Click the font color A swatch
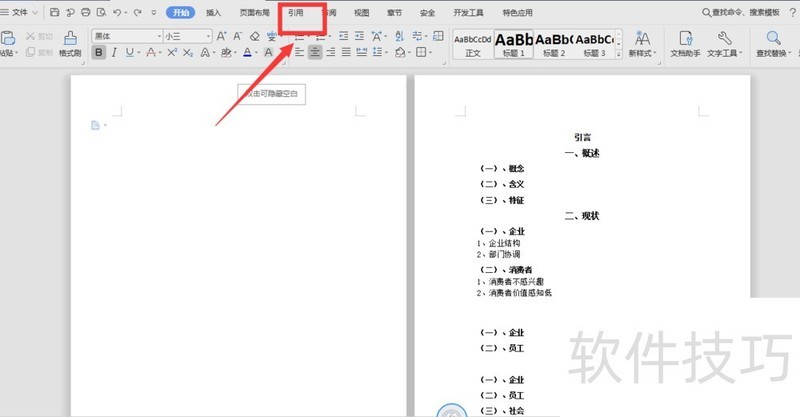Image resolution: width=800 pixels, height=417 pixels. (249, 53)
